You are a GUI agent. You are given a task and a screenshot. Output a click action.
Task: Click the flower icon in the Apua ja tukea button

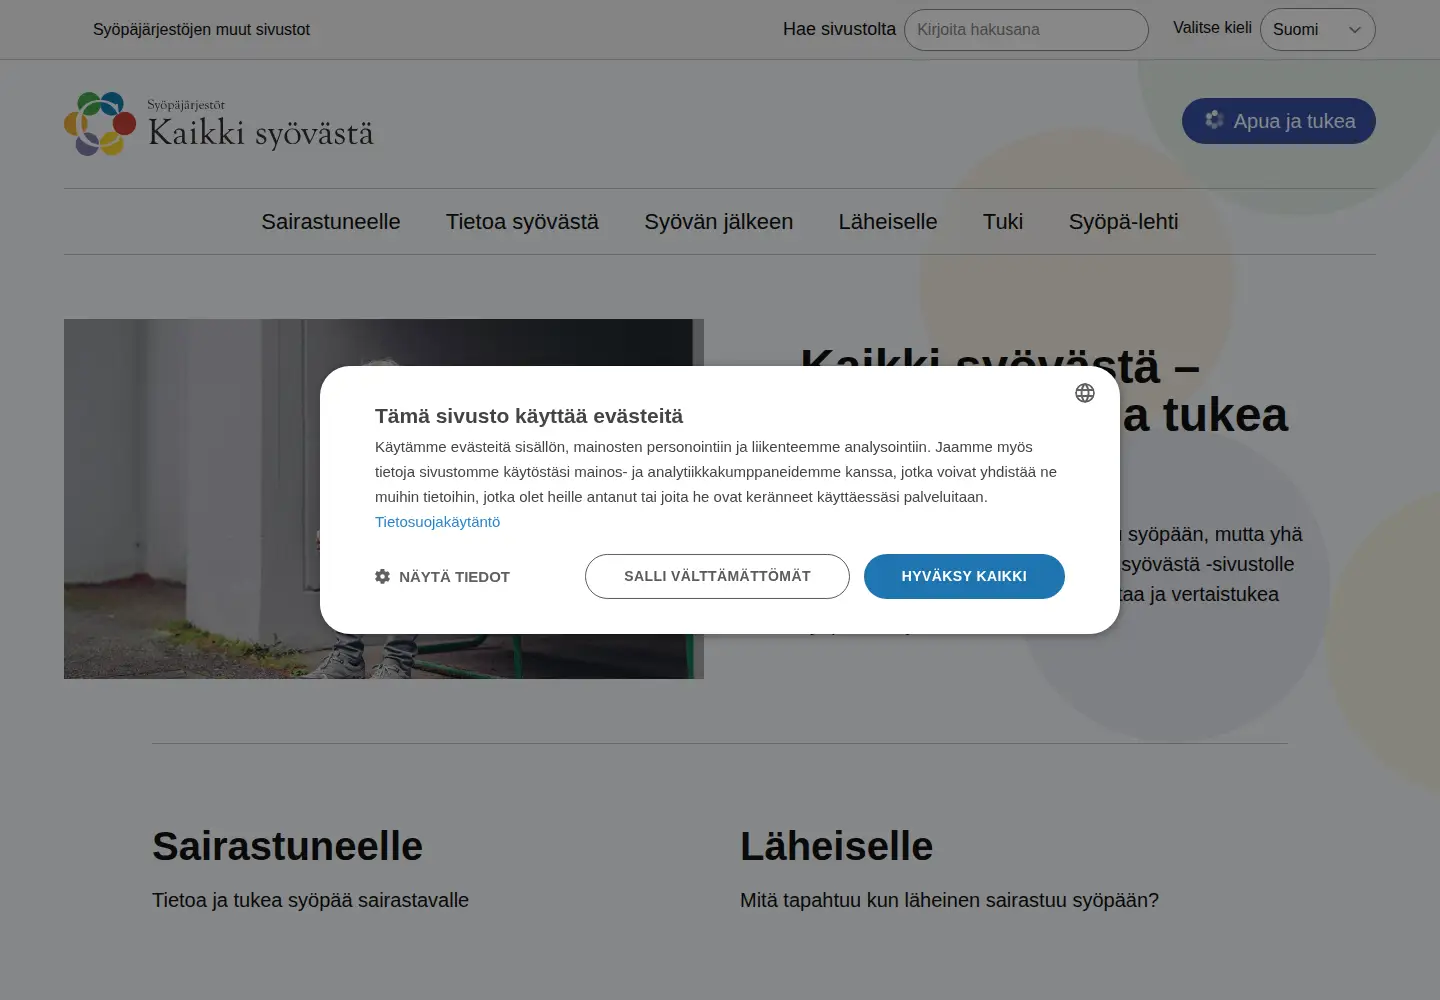[1214, 120]
